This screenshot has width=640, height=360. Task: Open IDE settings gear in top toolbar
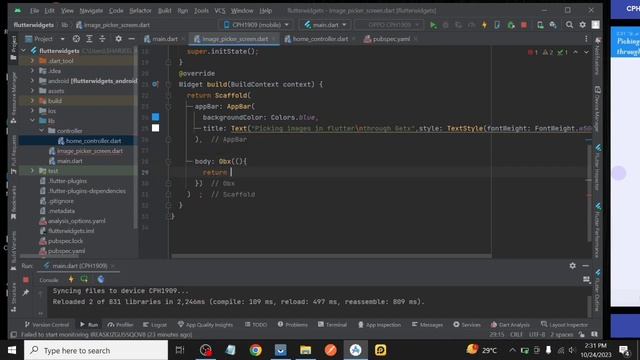[x=582, y=25]
